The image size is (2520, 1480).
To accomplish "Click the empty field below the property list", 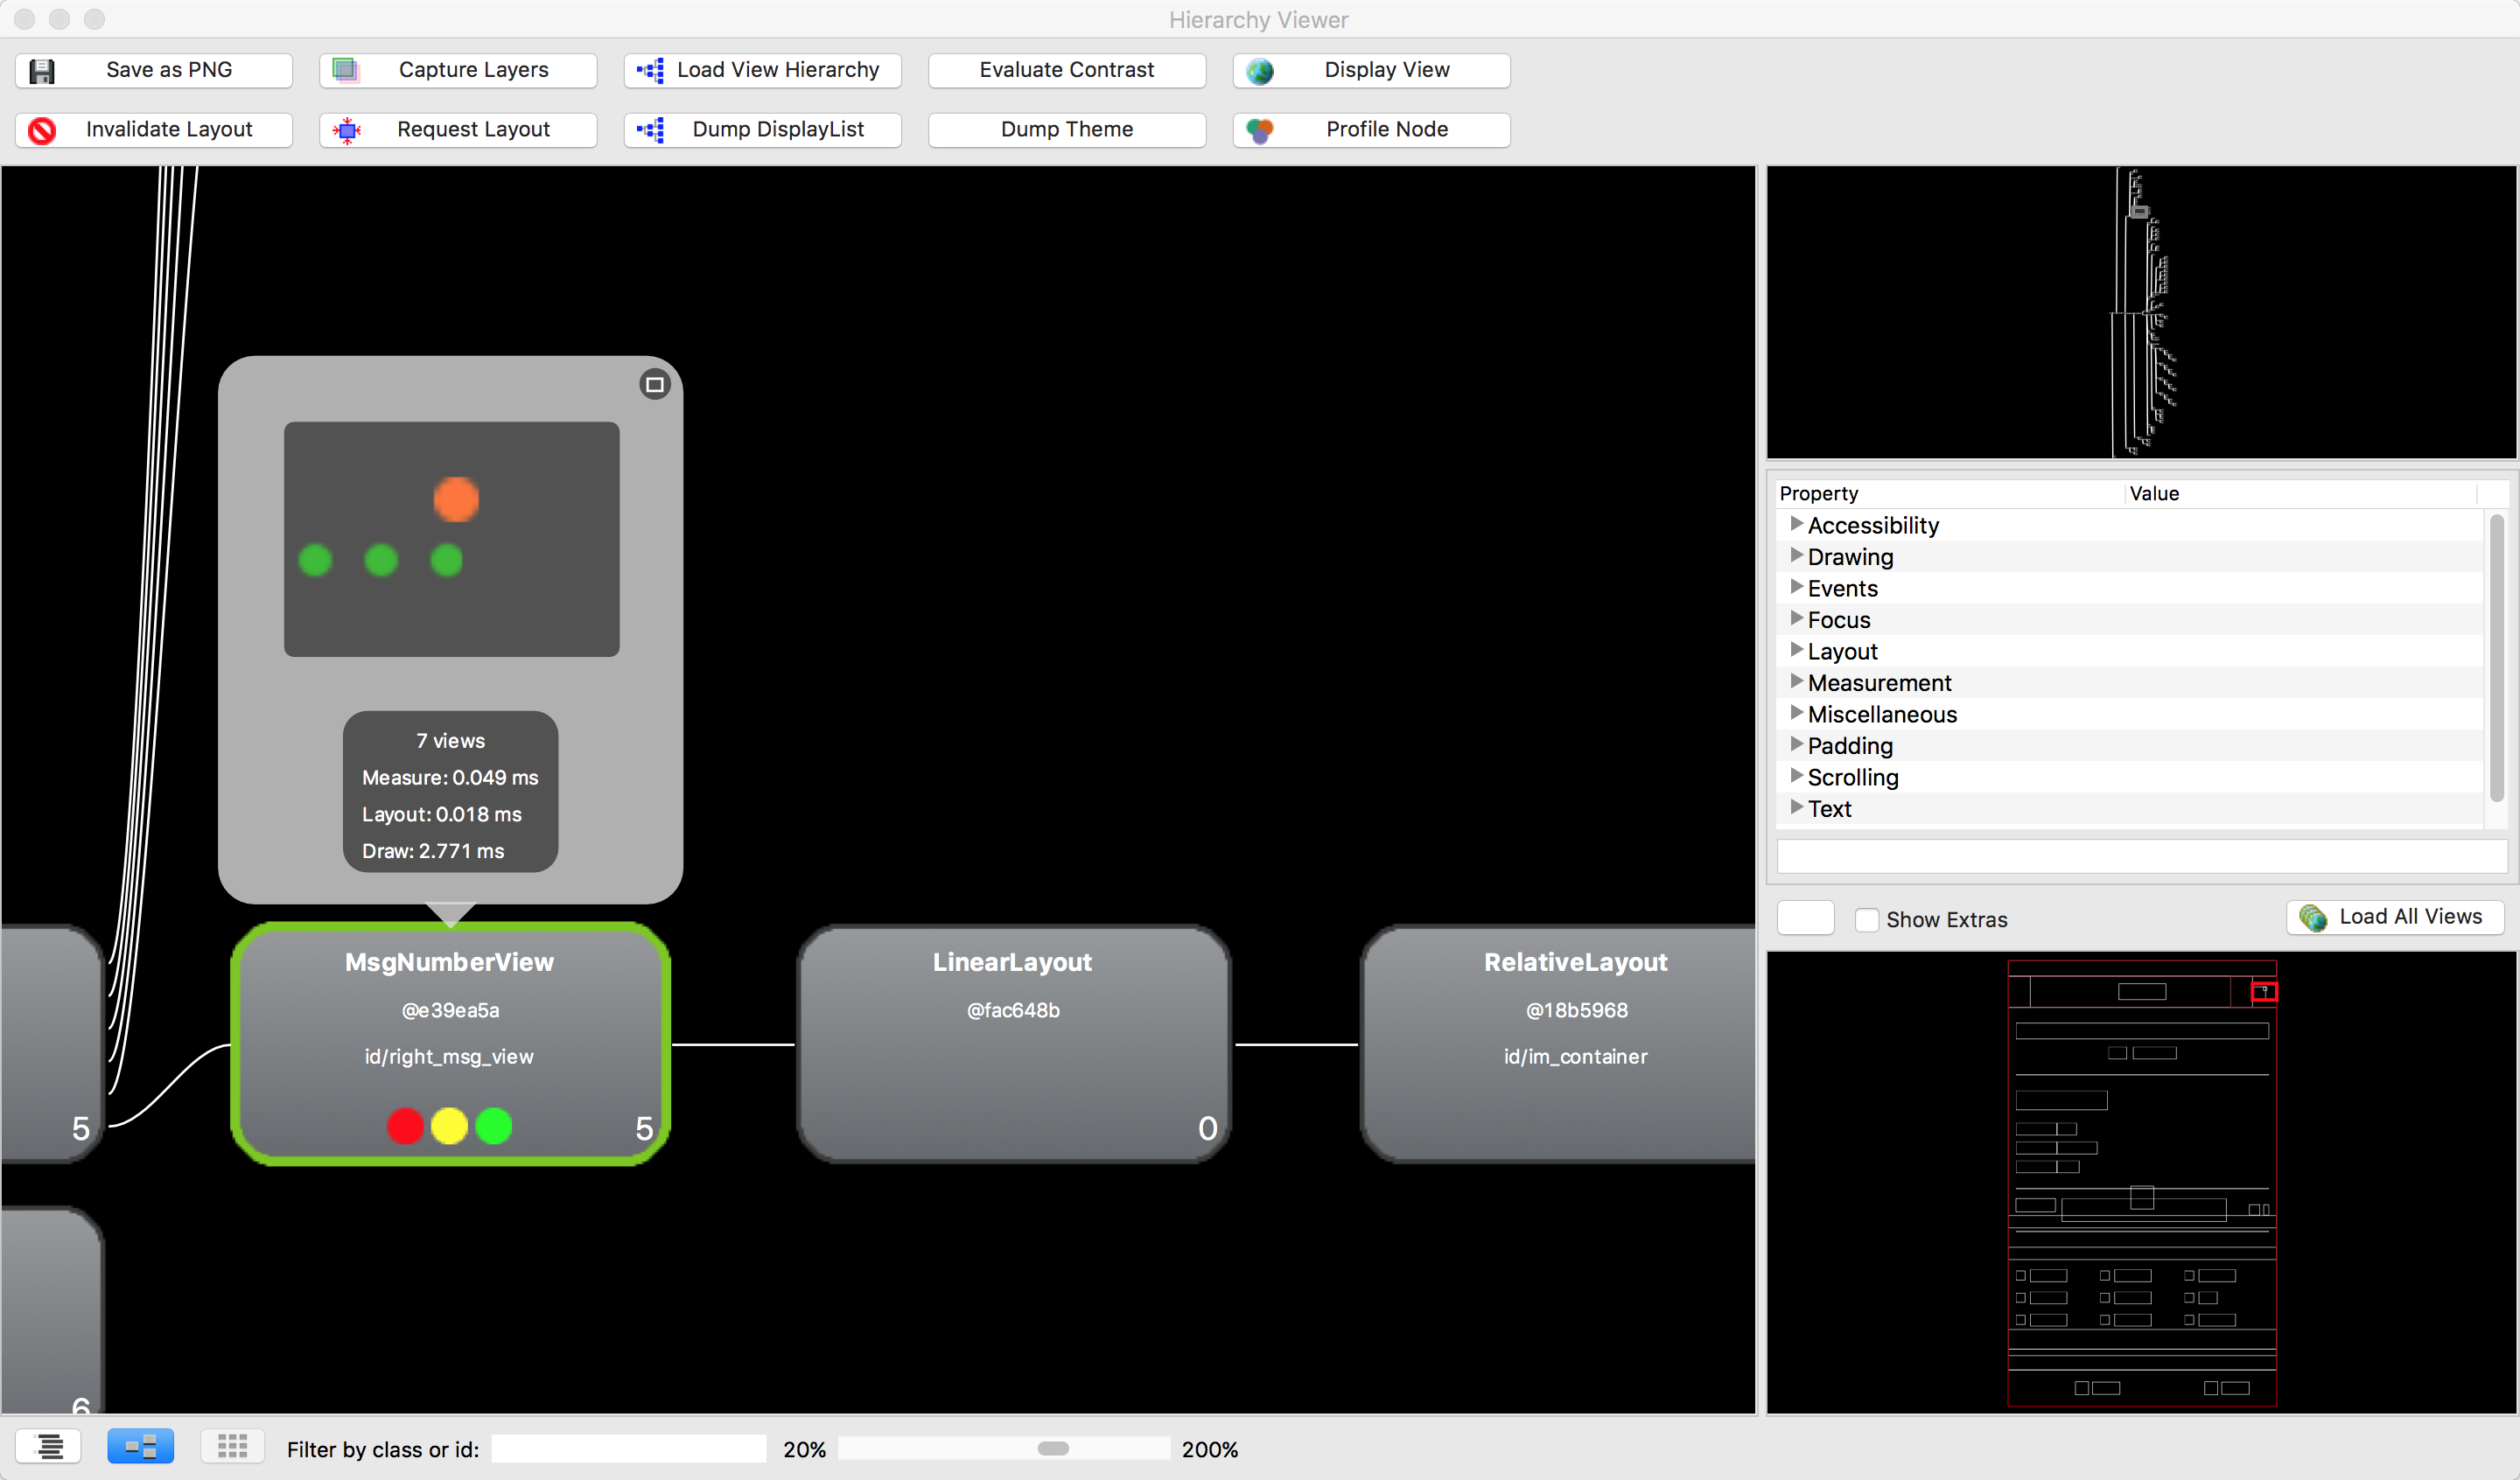I will pos(2141,856).
